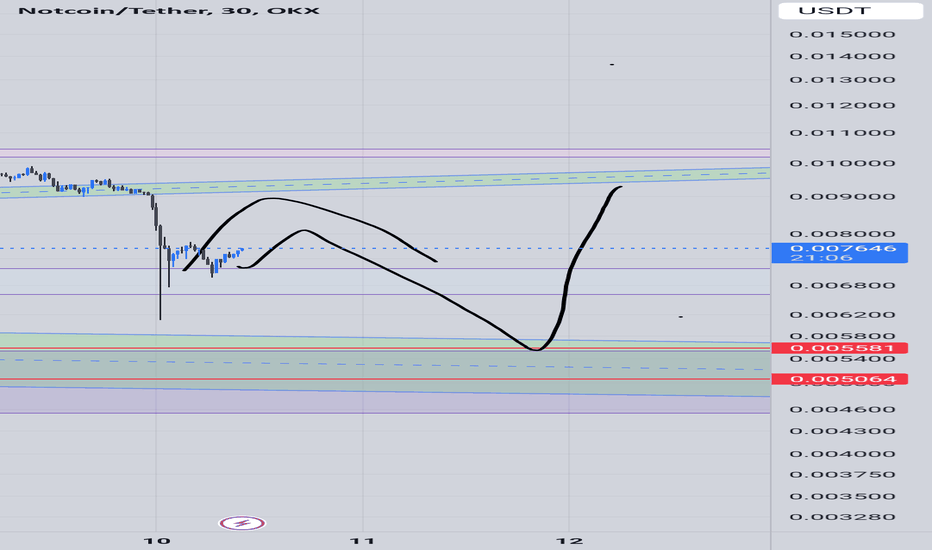Viewport: 932px width, 550px height.
Task: Click date label 10 on time axis
Action: tap(157, 540)
